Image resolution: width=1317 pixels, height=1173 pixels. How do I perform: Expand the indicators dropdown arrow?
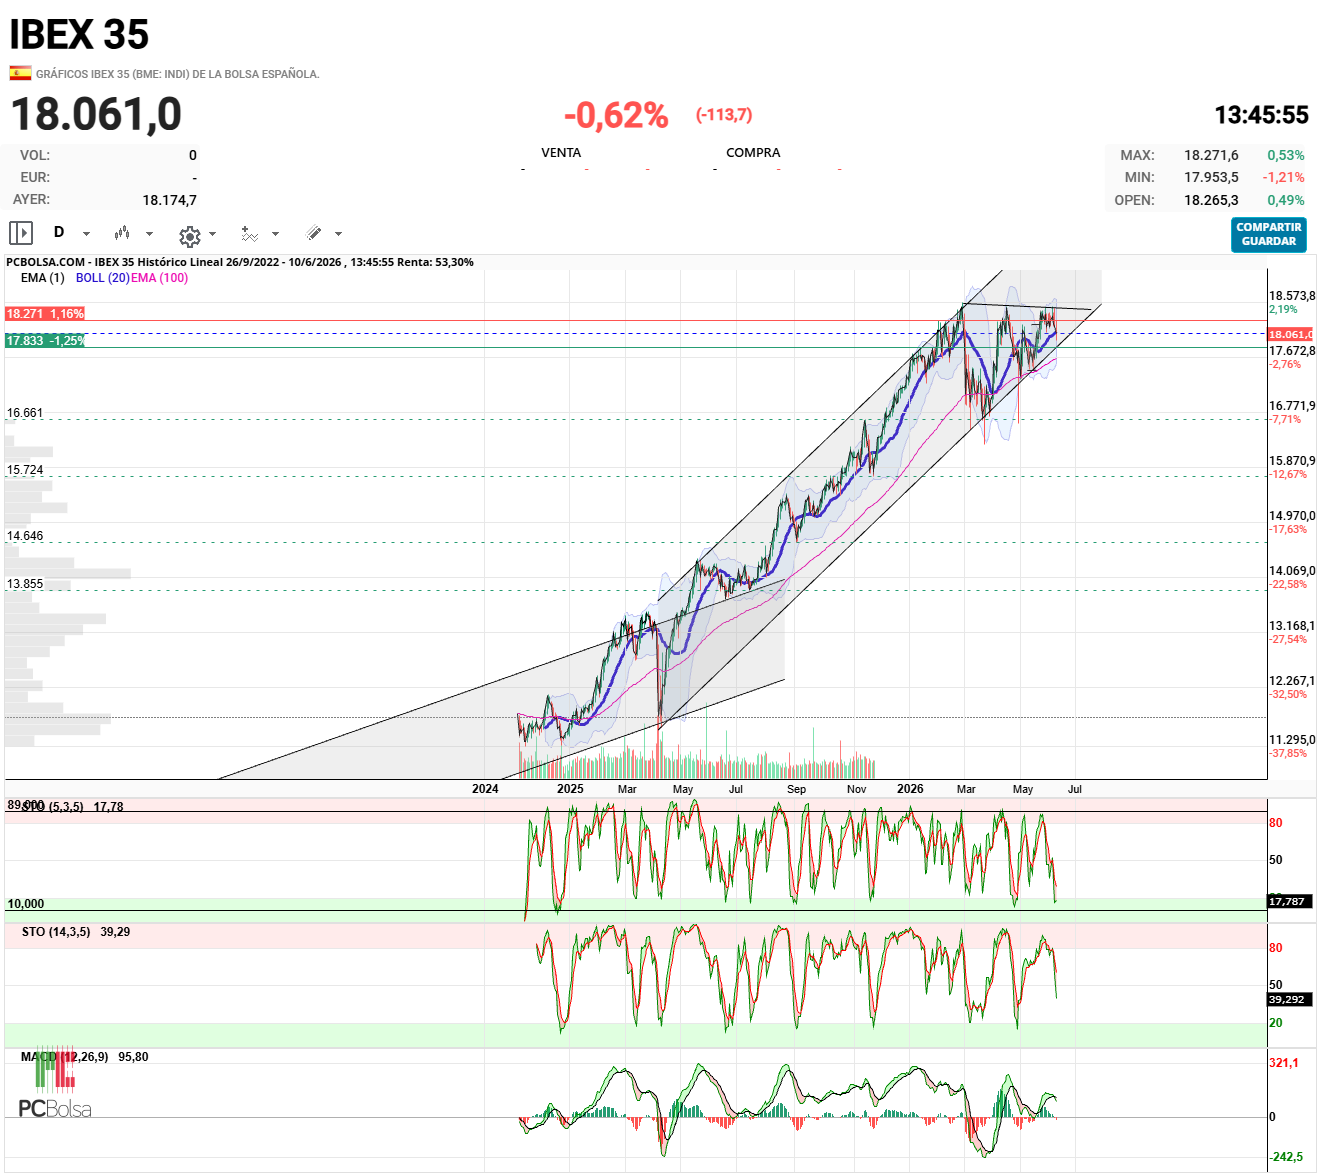pyautogui.click(x=275, y=234)
